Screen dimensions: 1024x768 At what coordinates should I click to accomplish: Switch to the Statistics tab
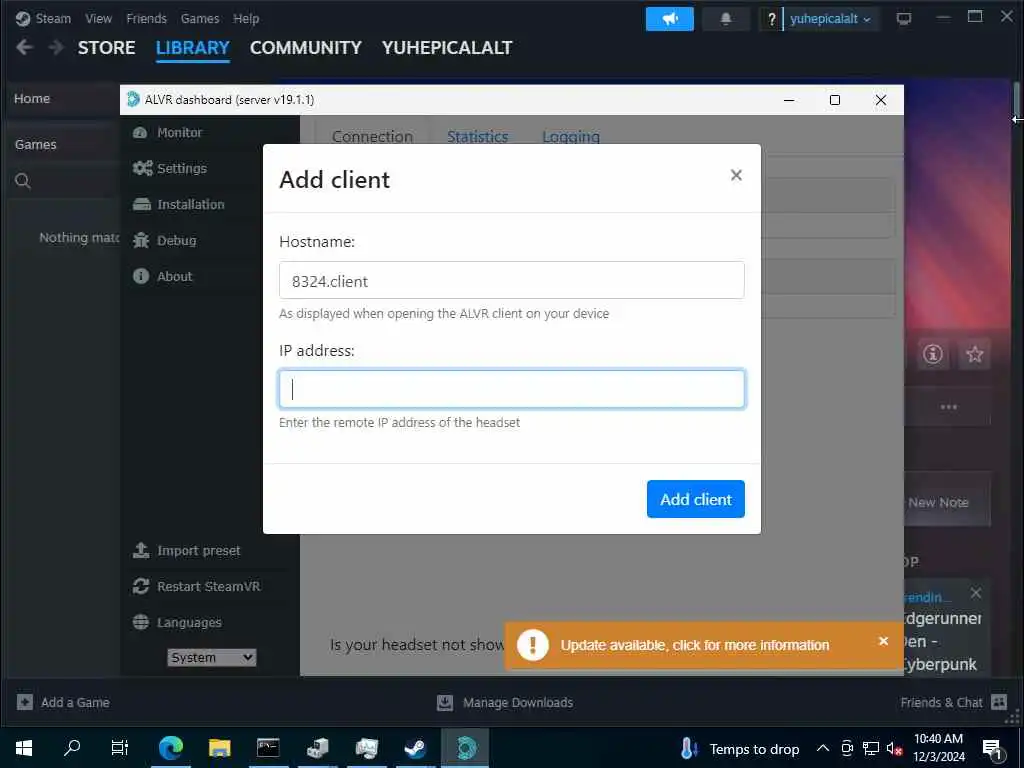click(477, 136)
